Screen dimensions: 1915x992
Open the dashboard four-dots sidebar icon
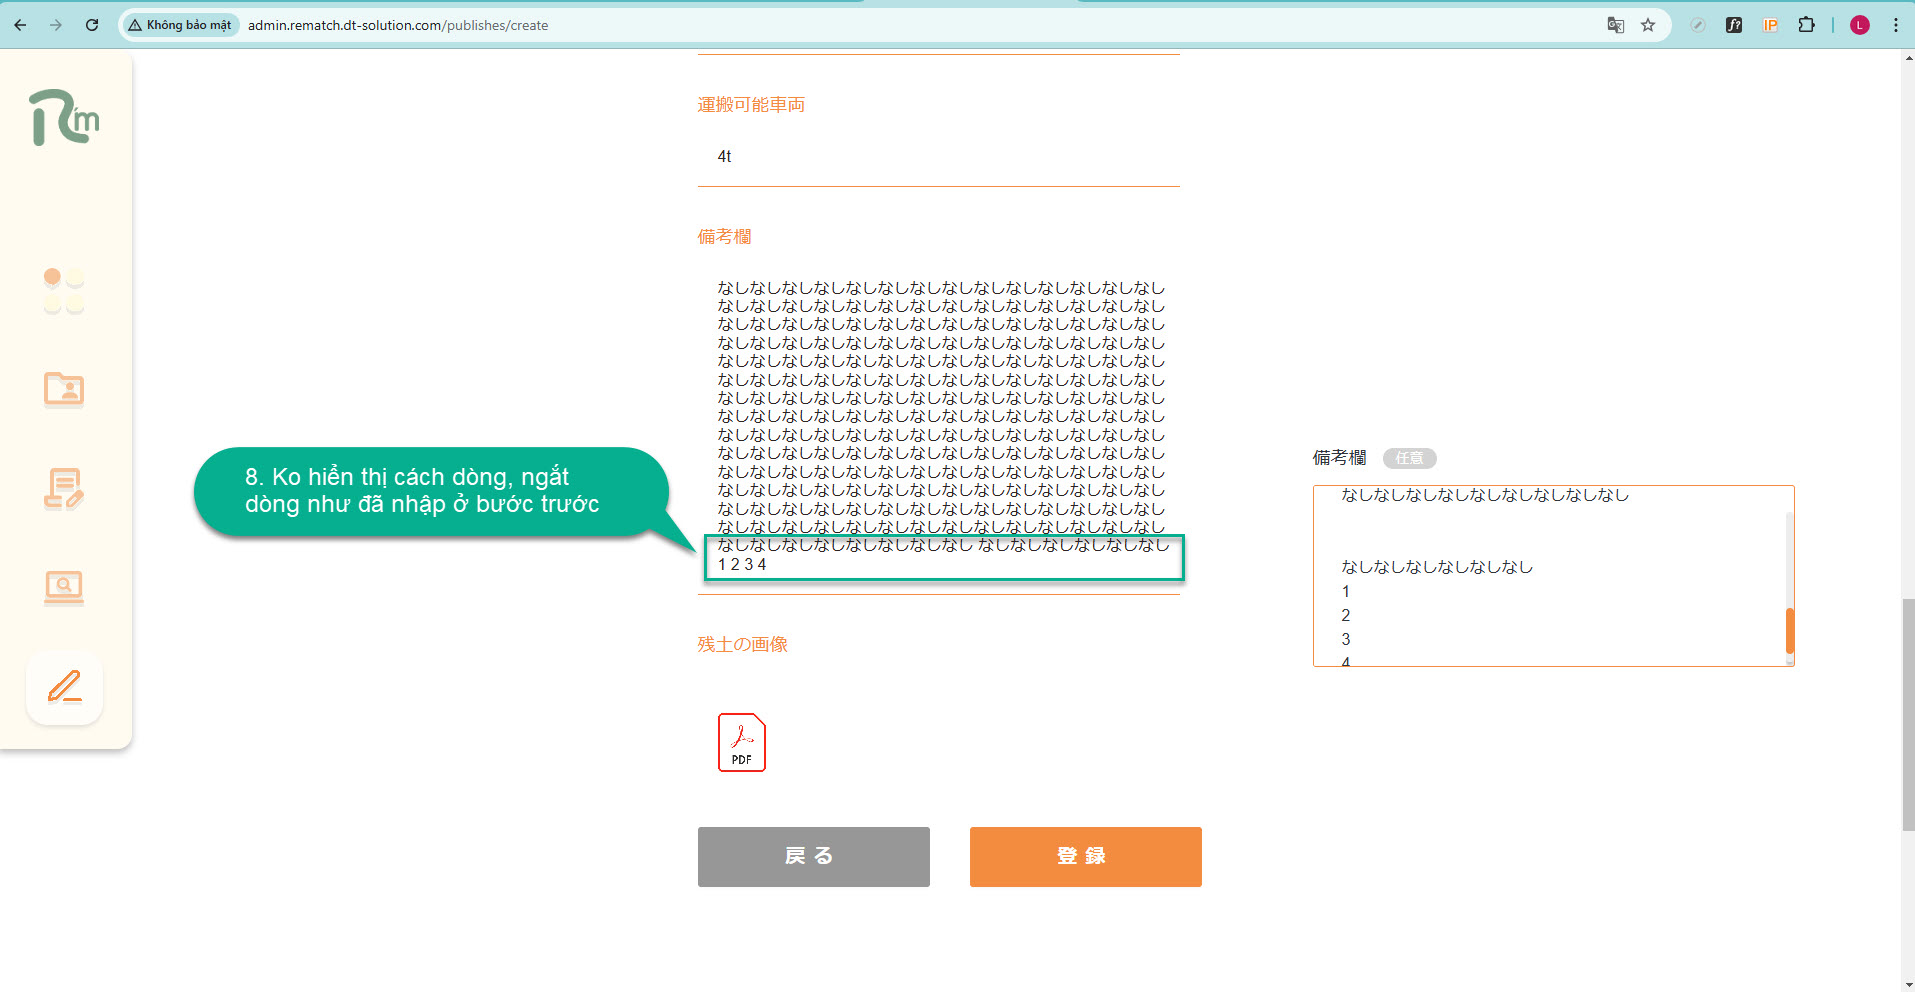tap(64, 290)
